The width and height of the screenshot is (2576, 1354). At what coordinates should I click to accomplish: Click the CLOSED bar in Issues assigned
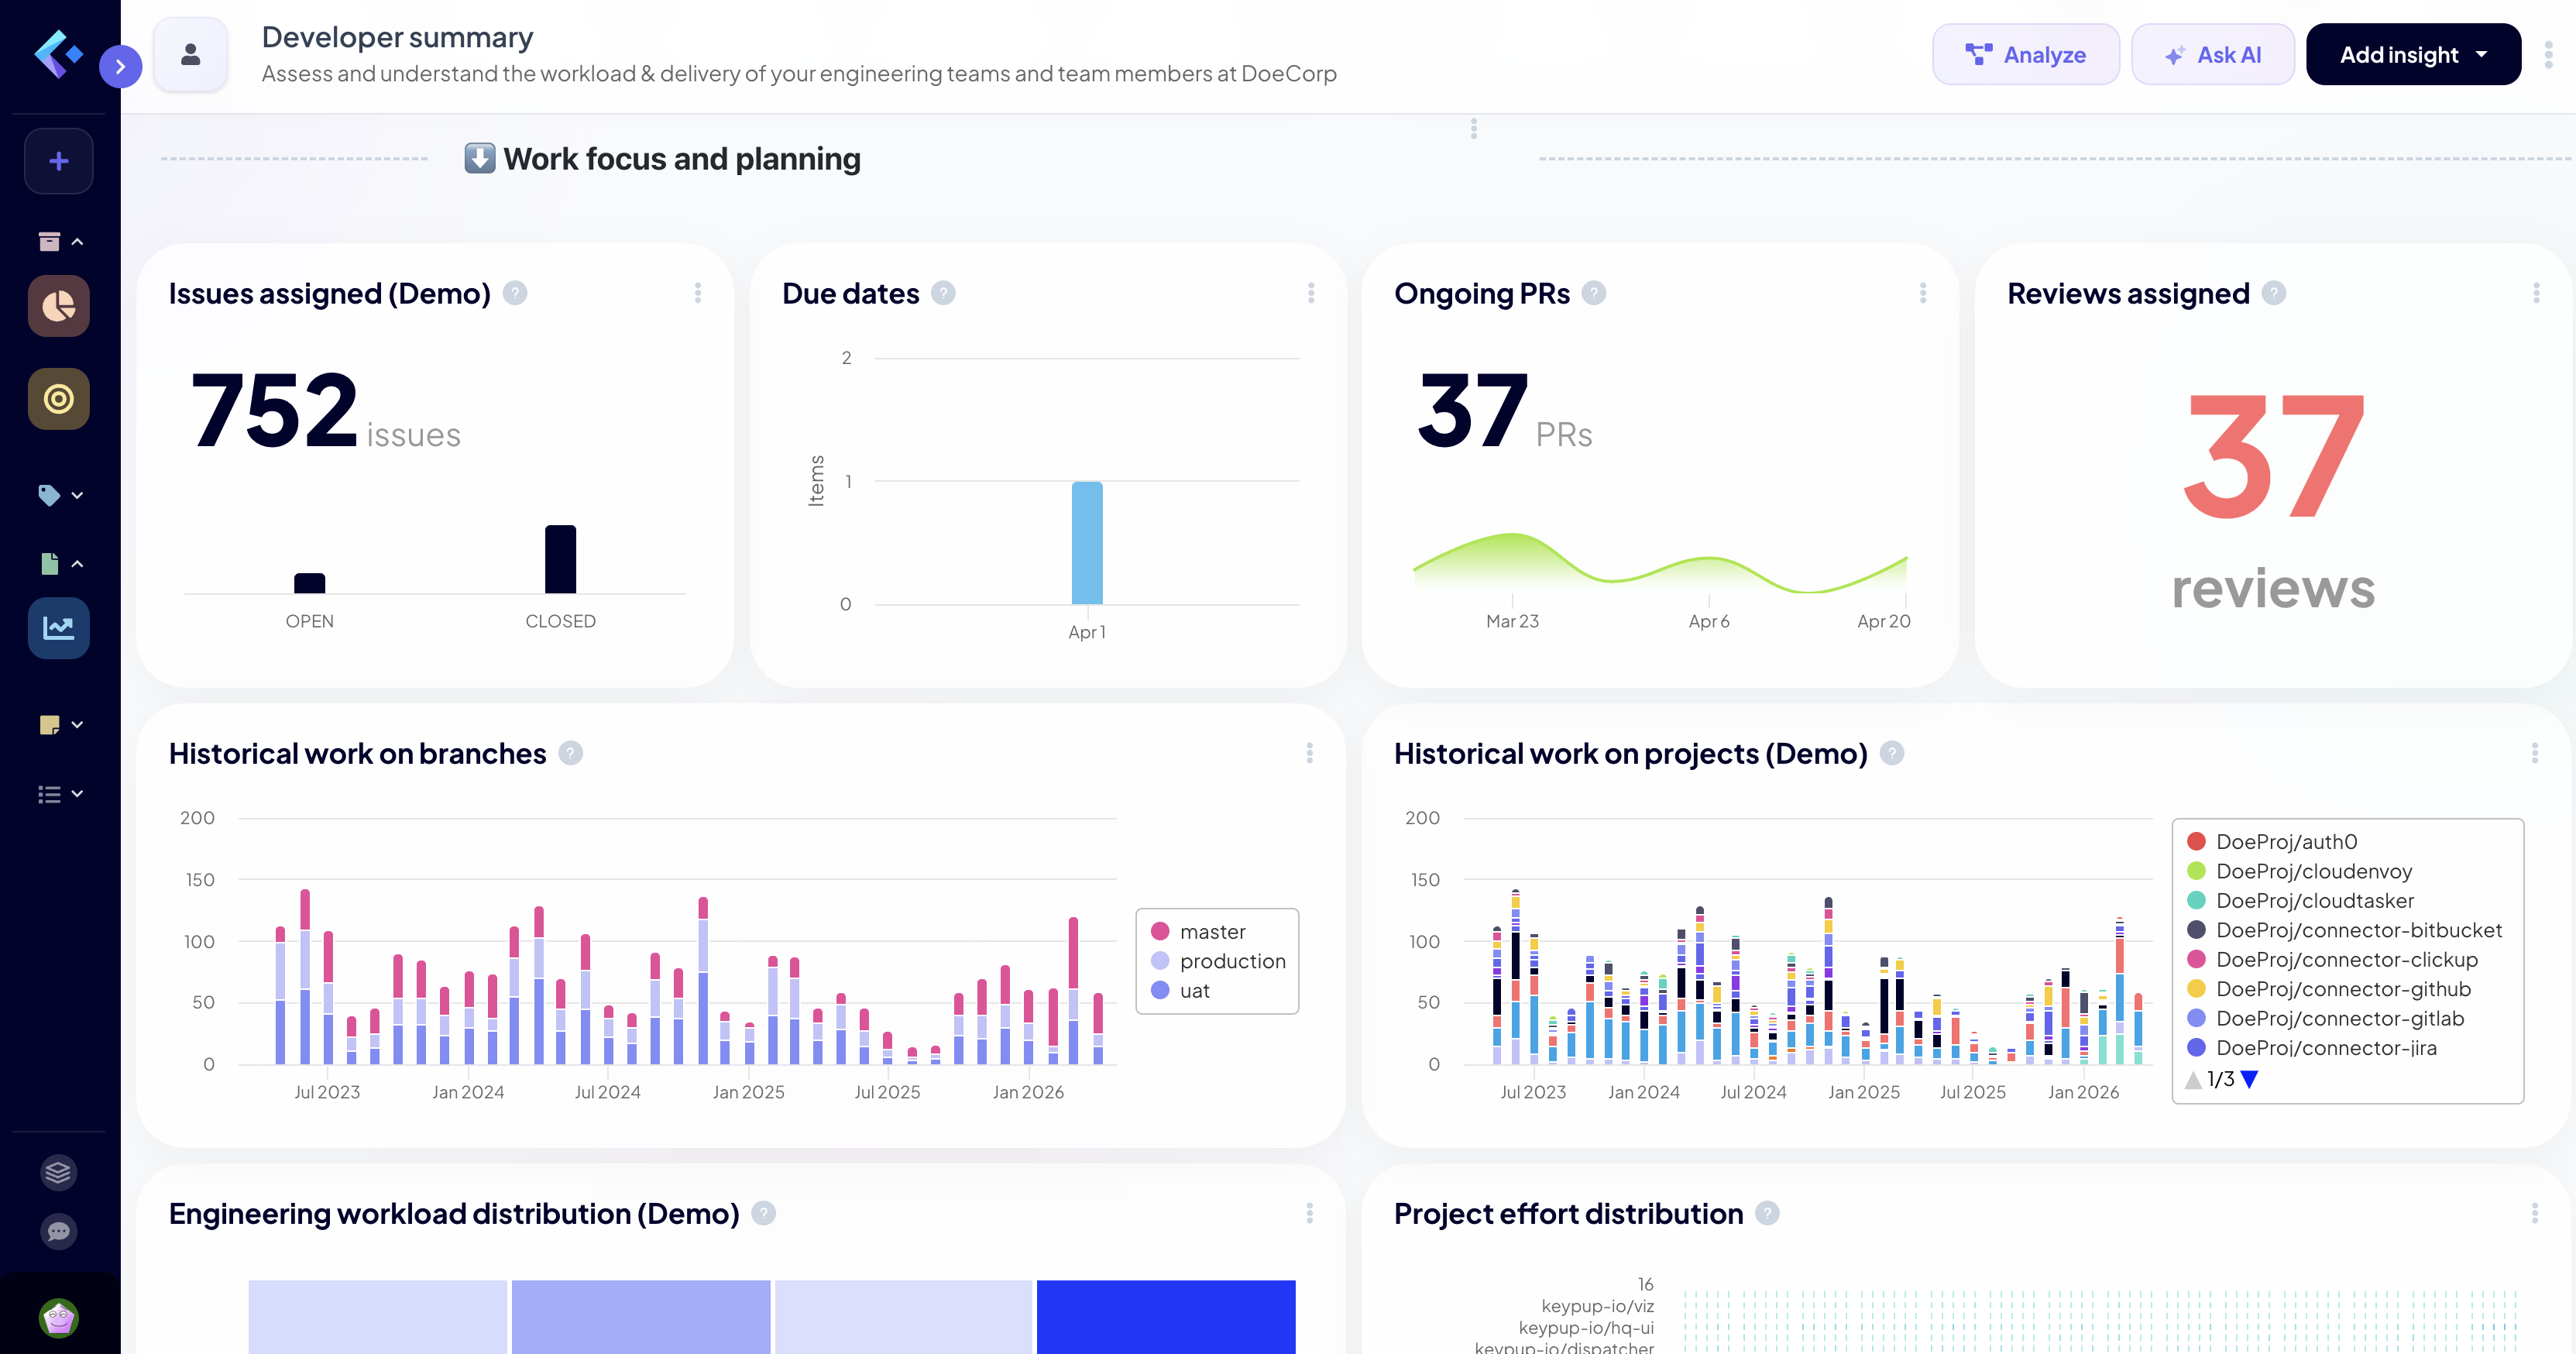[x=560, y=559]
